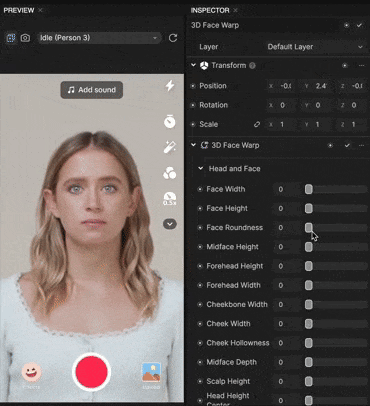The height and width of the screenshot is (406, 370).
Task: Open the Default Layer dropdown
Action: click(x=314, y=47)
